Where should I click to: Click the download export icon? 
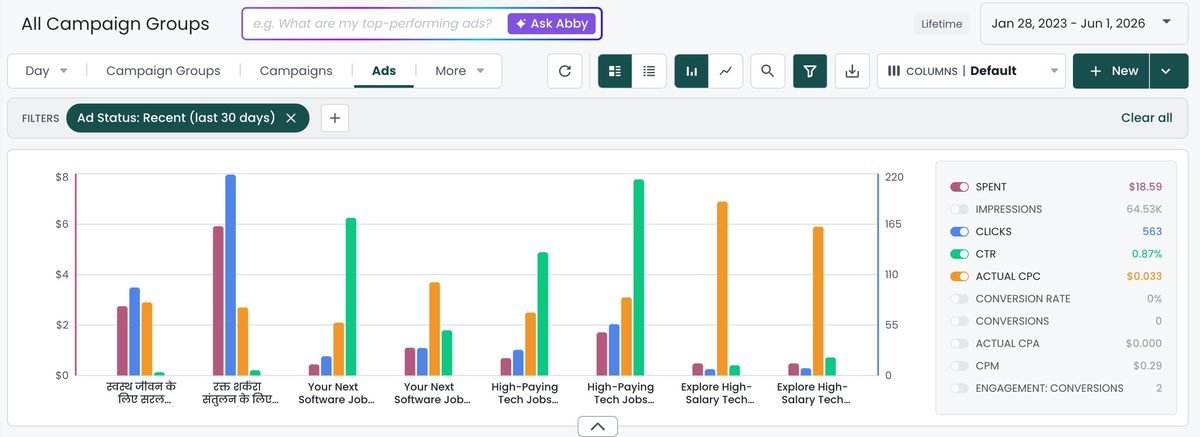click(852, 71)
